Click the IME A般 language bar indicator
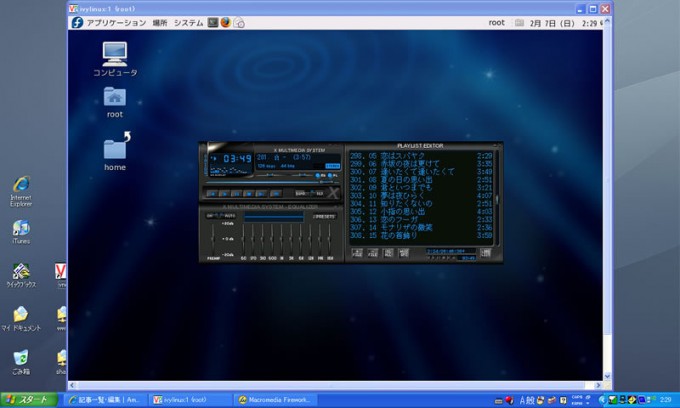Viewport: 680px width, 408px height. tap(527, 400)
